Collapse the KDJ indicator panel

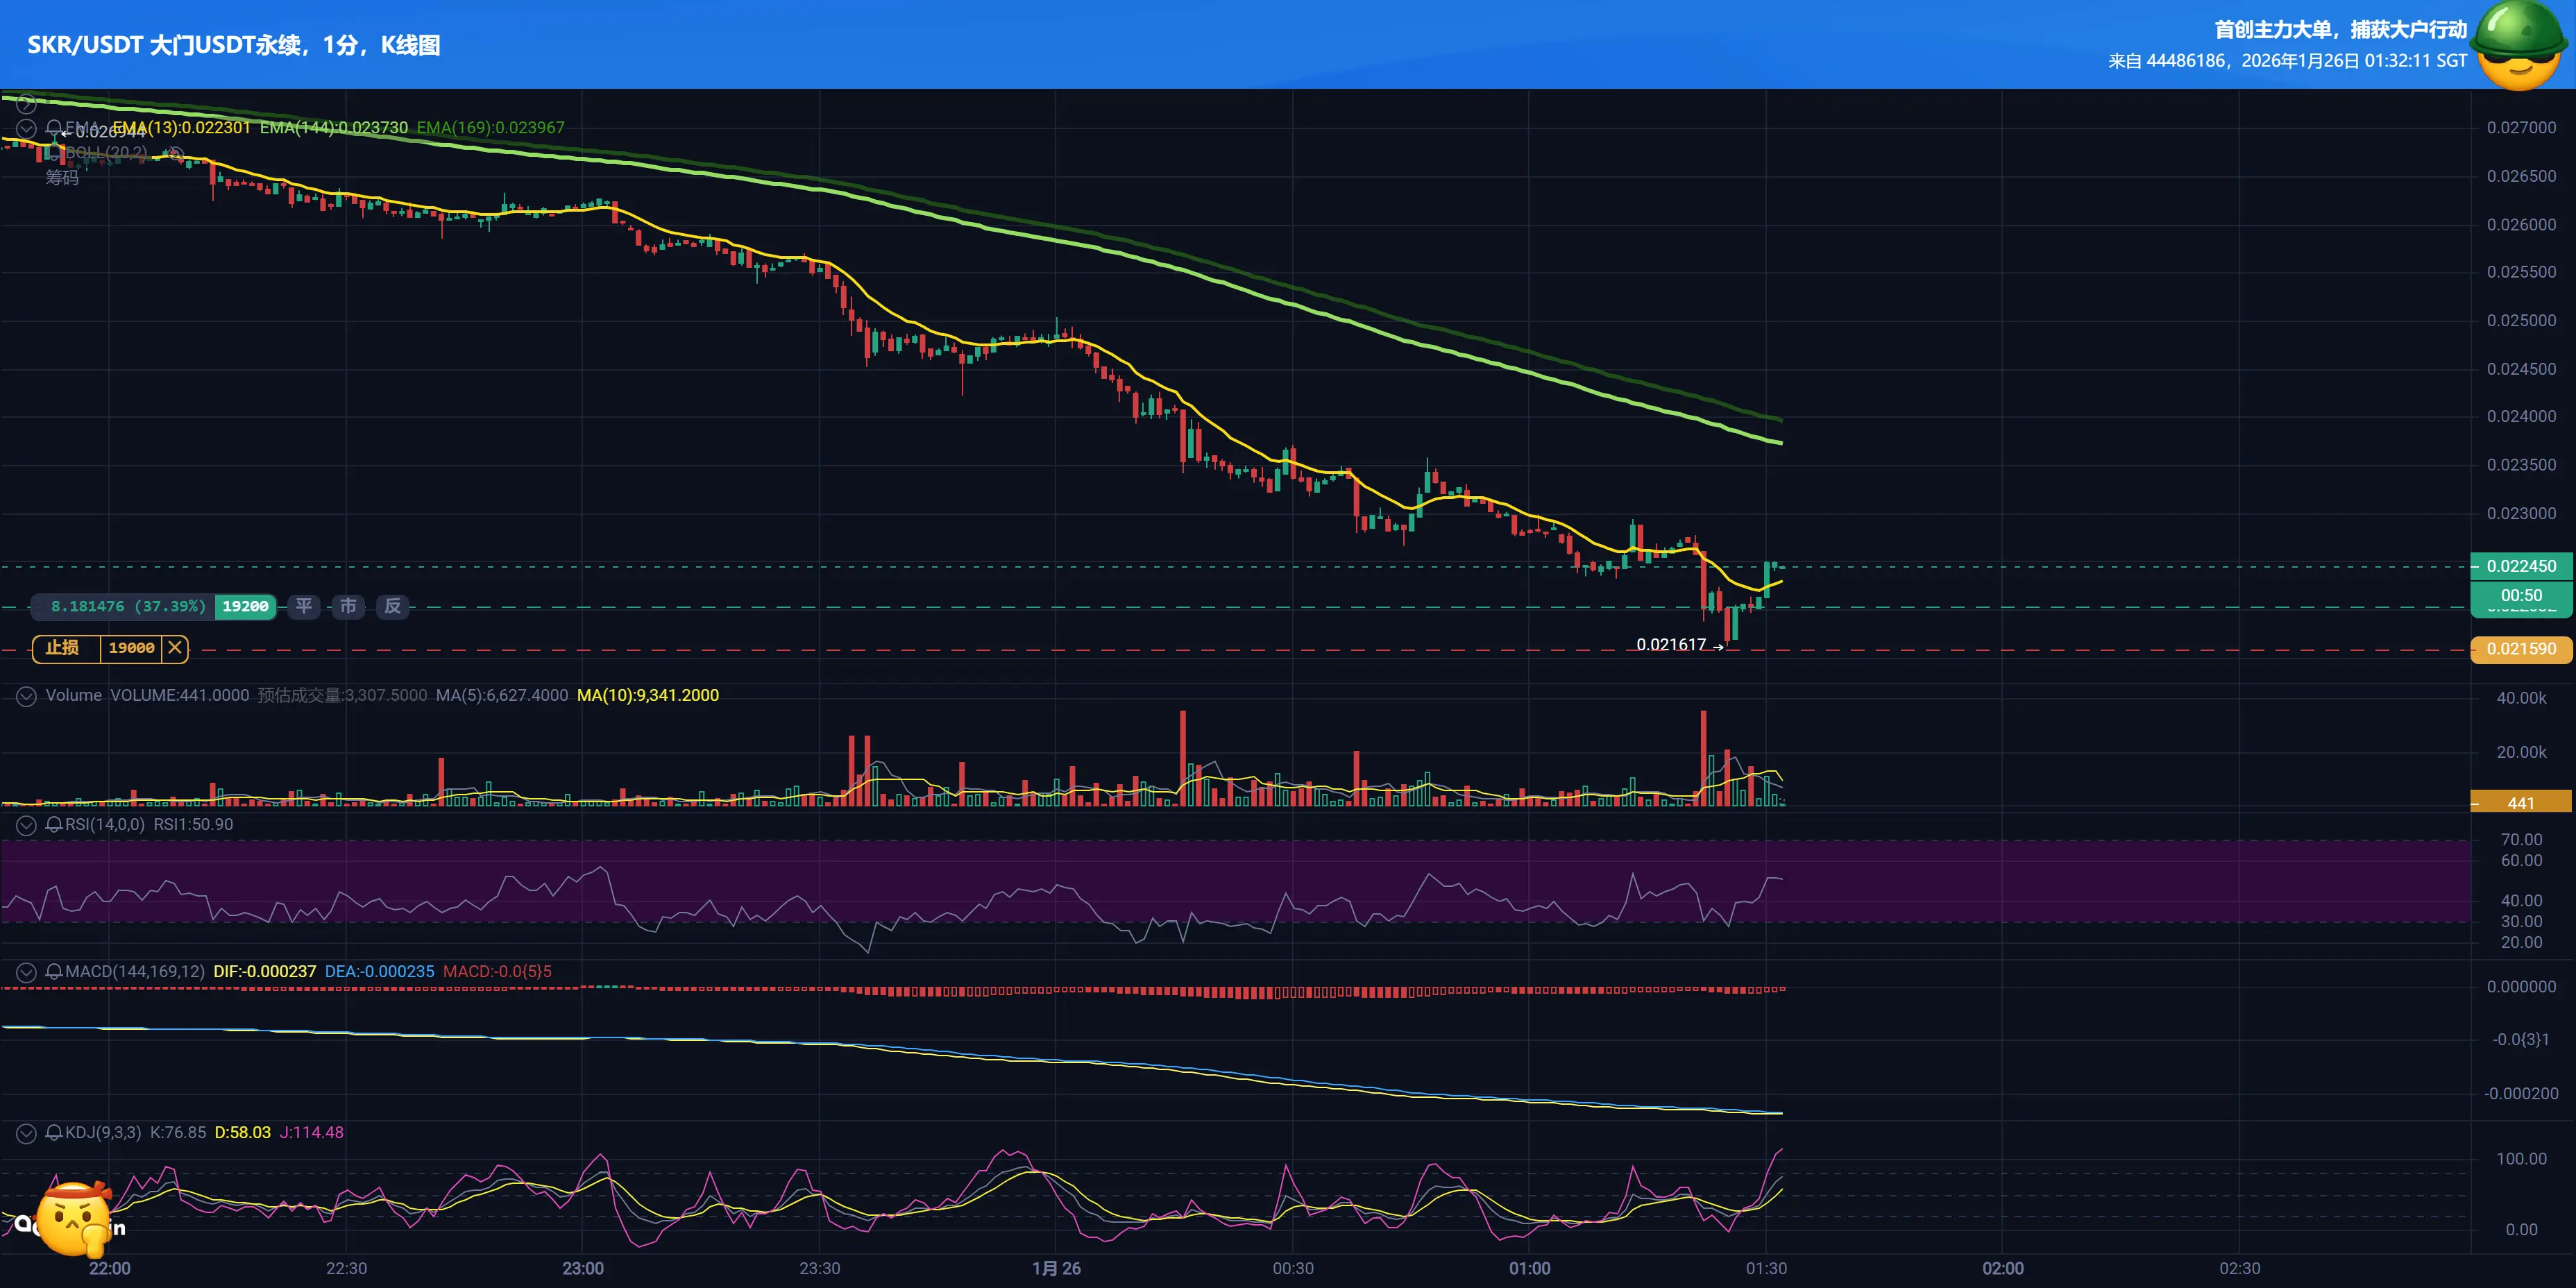coord(26,1133)
